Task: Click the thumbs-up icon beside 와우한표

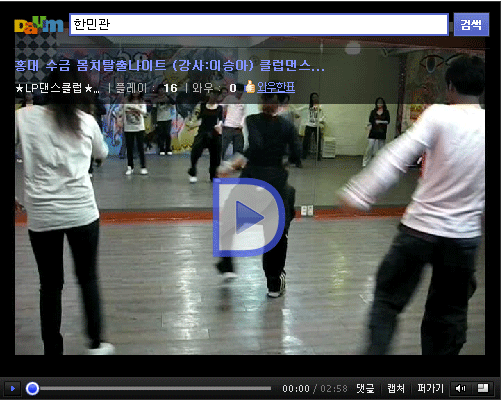Action: coord(250,87)
